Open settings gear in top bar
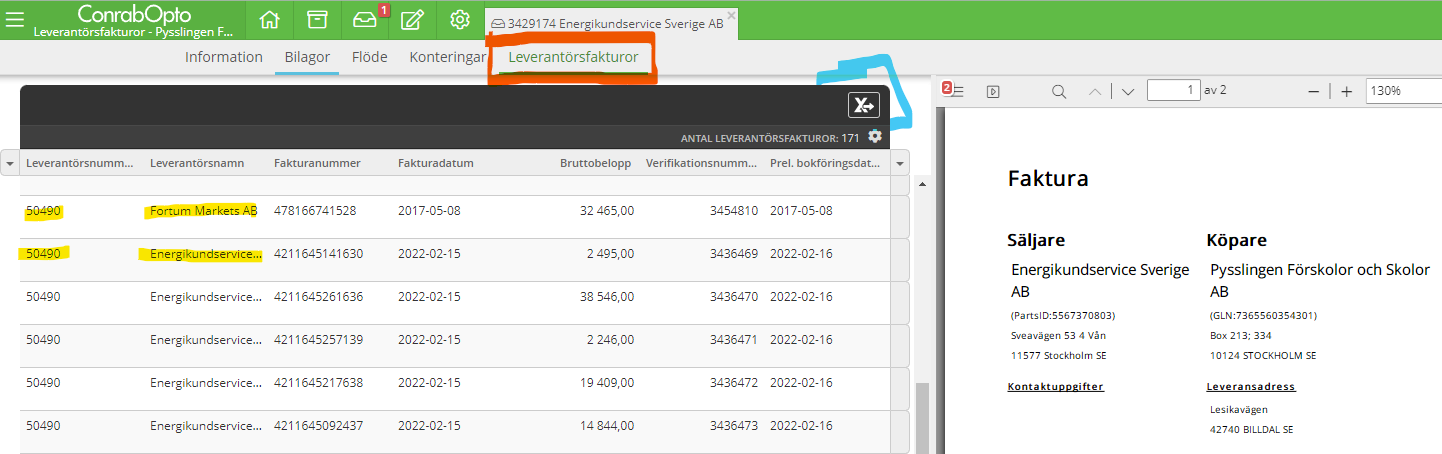1442x454 pixels. [460, 21]
